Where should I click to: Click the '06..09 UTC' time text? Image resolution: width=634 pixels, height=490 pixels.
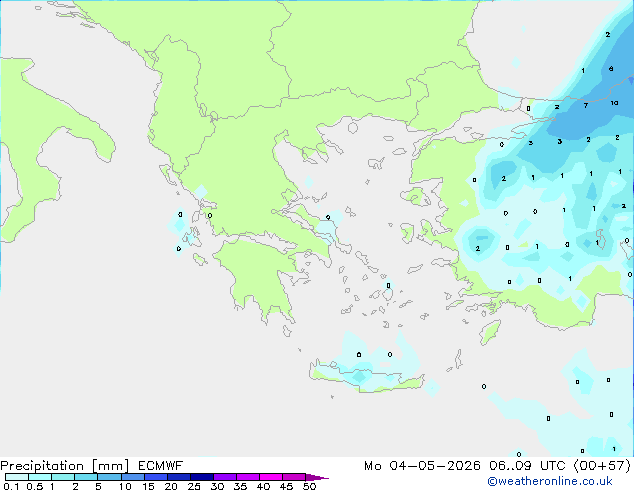click(x=527, y=466)
